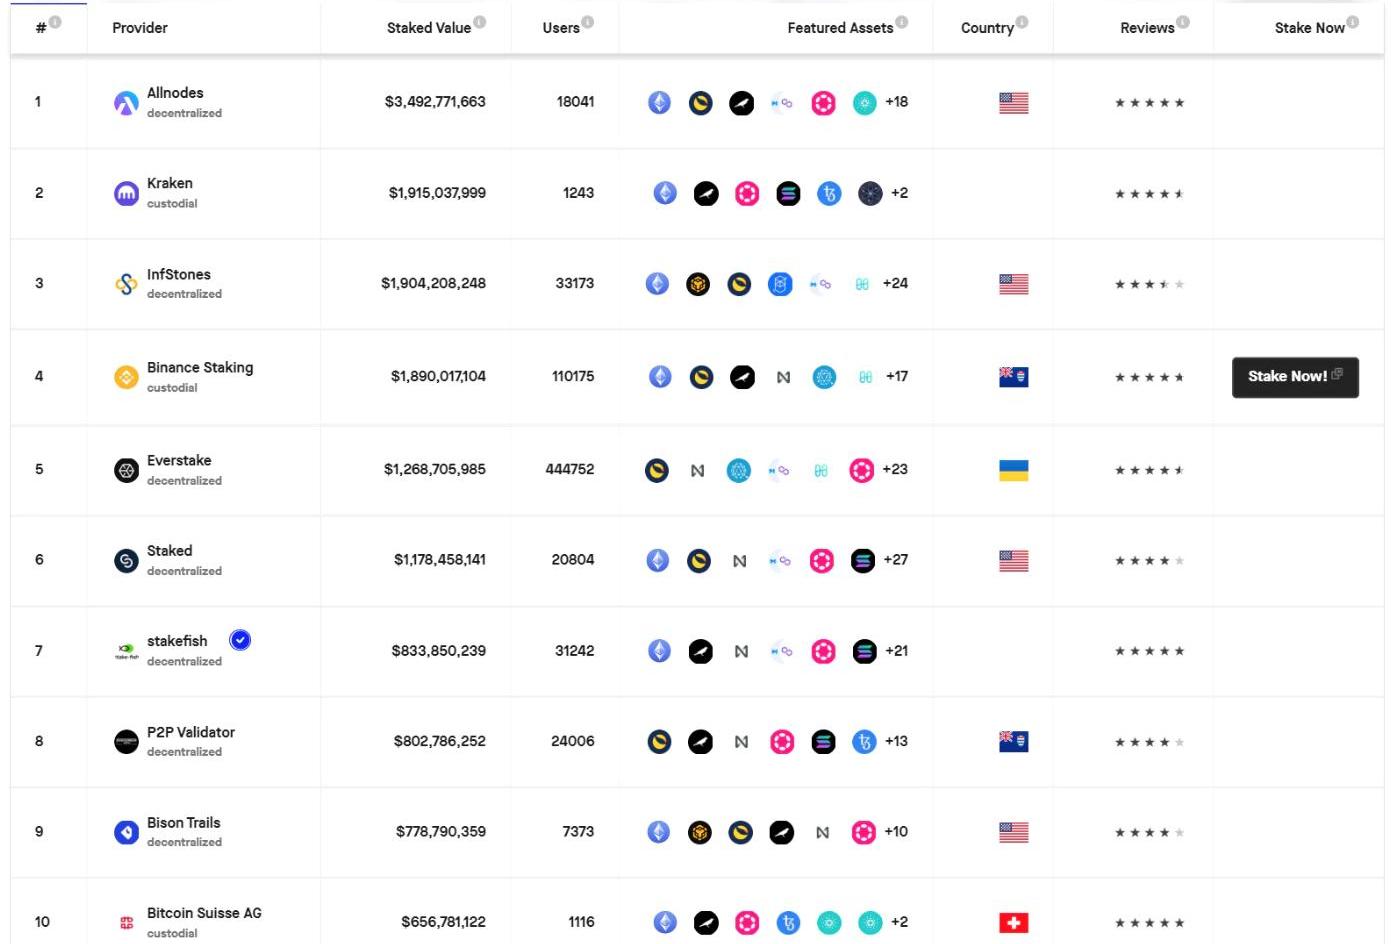Click the Swiss flag for Bitcoin Suisse
Screen dimensions: 1394x944
[x=1013, y=922]
